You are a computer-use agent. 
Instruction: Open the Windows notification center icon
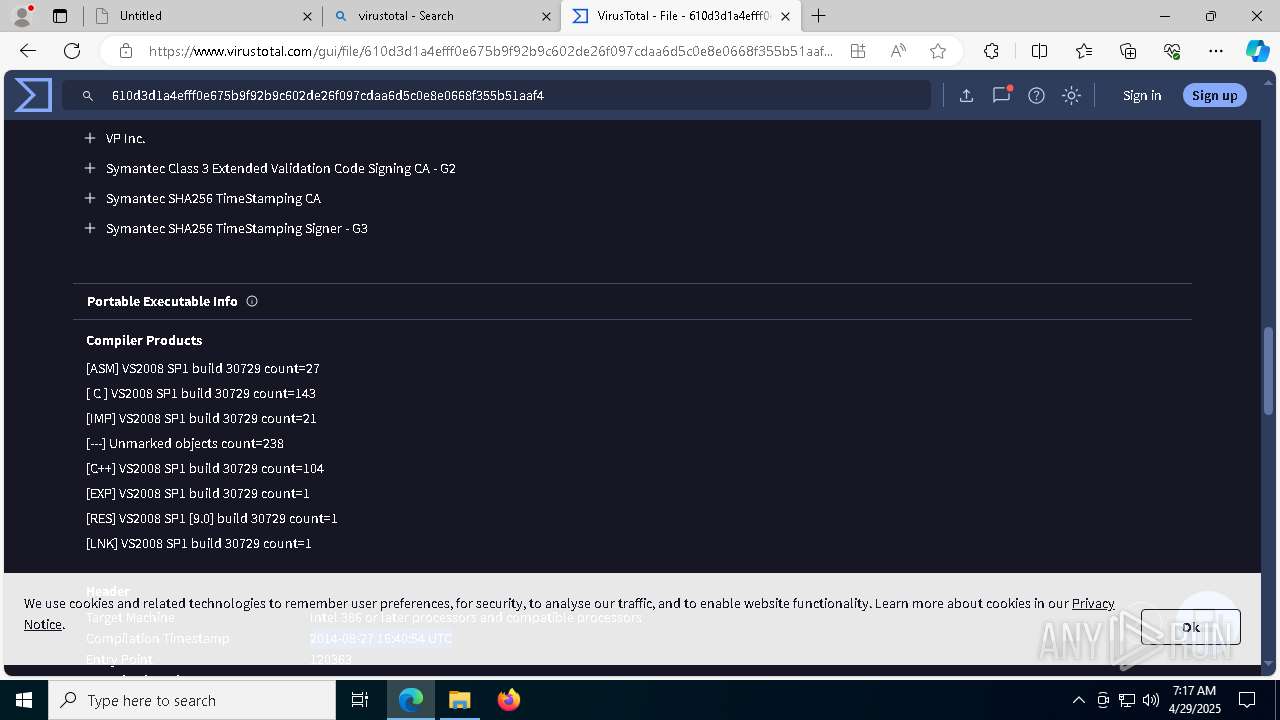pos(1247,700)
